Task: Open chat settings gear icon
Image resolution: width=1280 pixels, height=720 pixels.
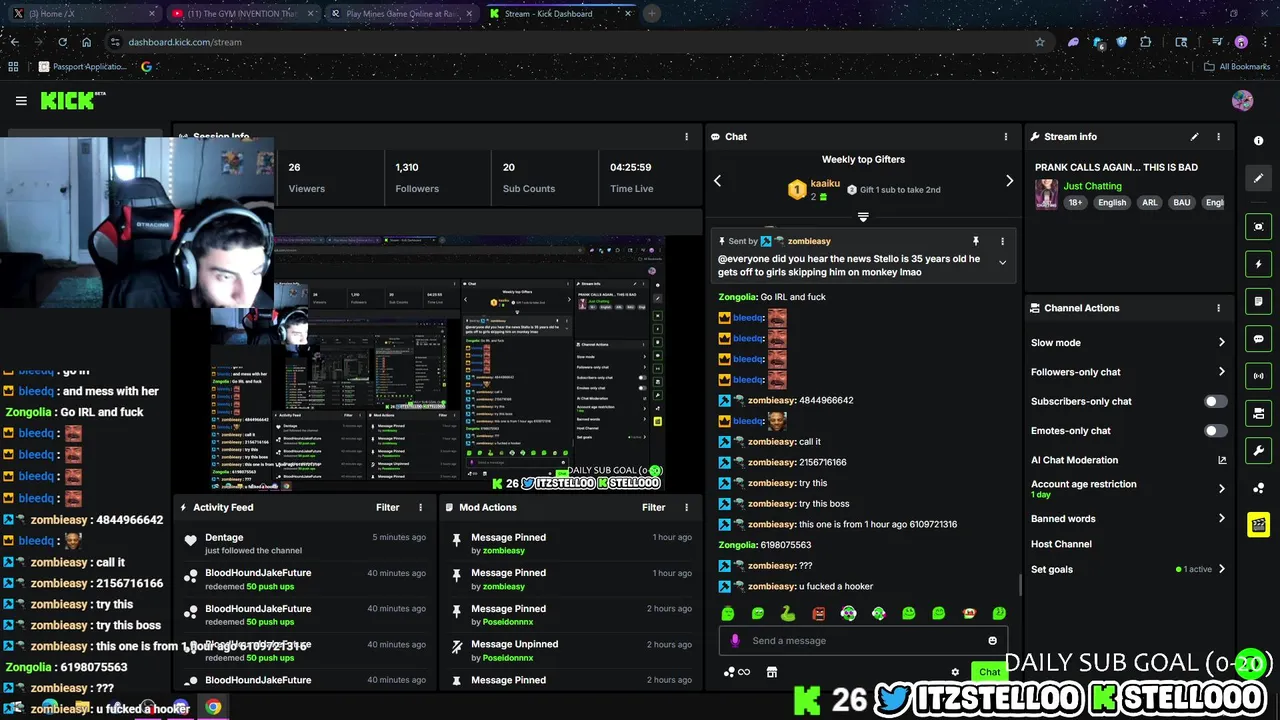Action: pos(955,672)
